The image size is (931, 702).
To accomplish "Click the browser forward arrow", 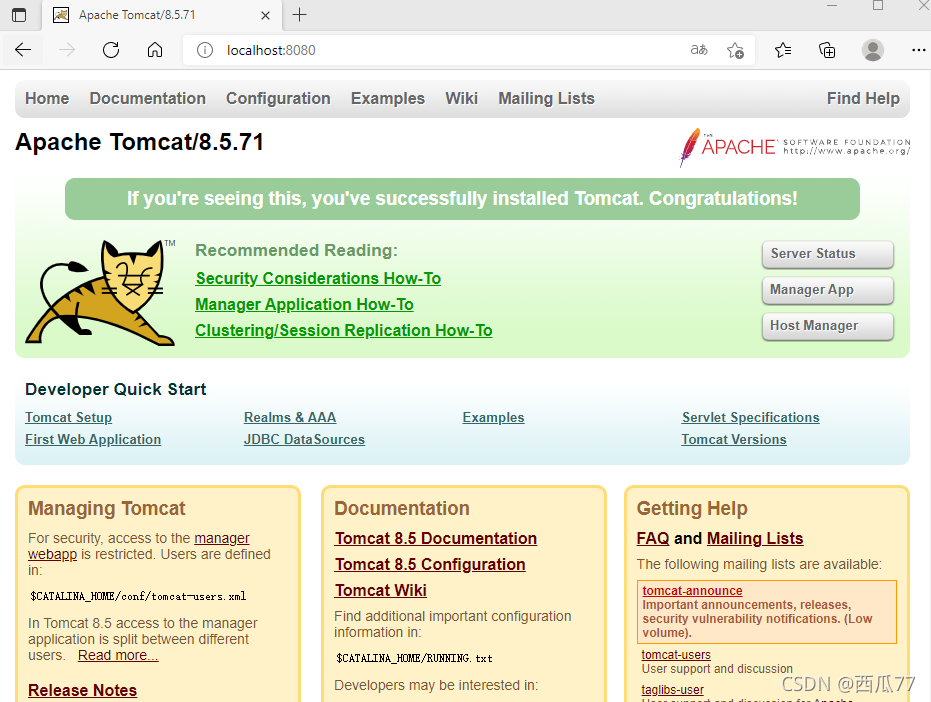I will [x=67, y=50].
